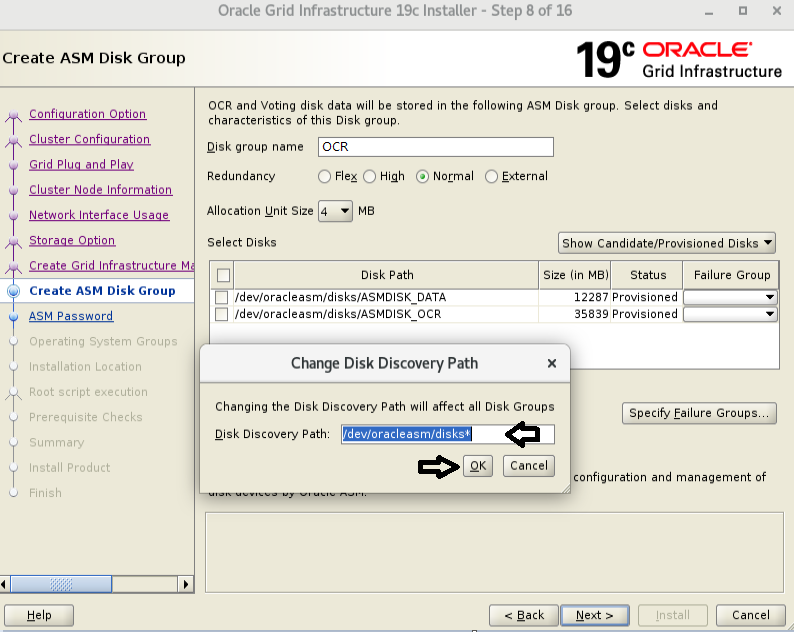Click the Specify Failure Groups button
This screenshot has height=632, width=794.
[699, 413]
